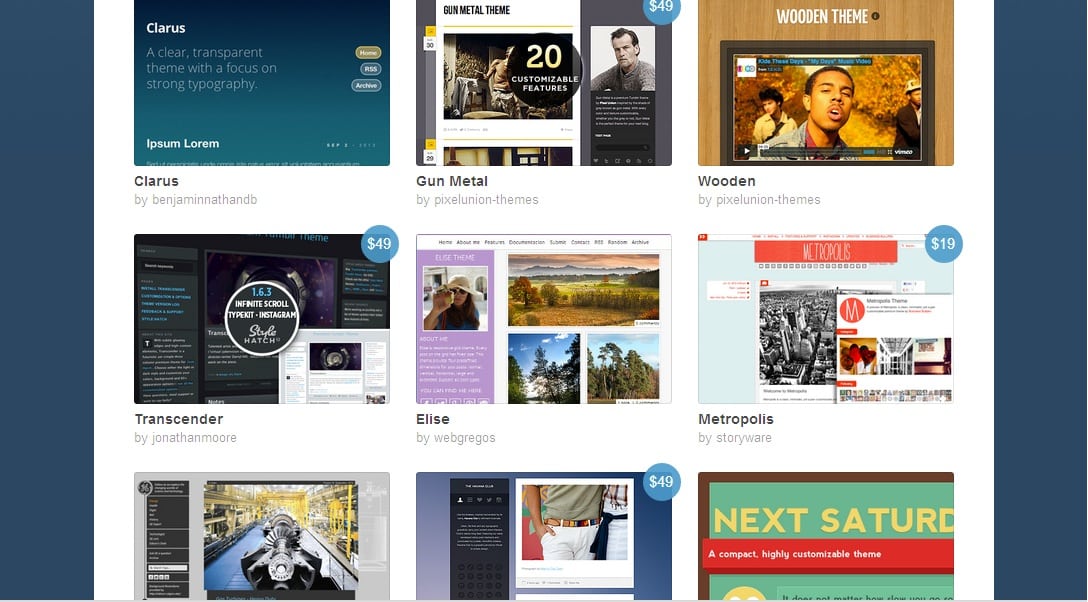1088x602 pixels.
Task: Visit author jonathanmoore's profile link
Action: coord(185,438)
